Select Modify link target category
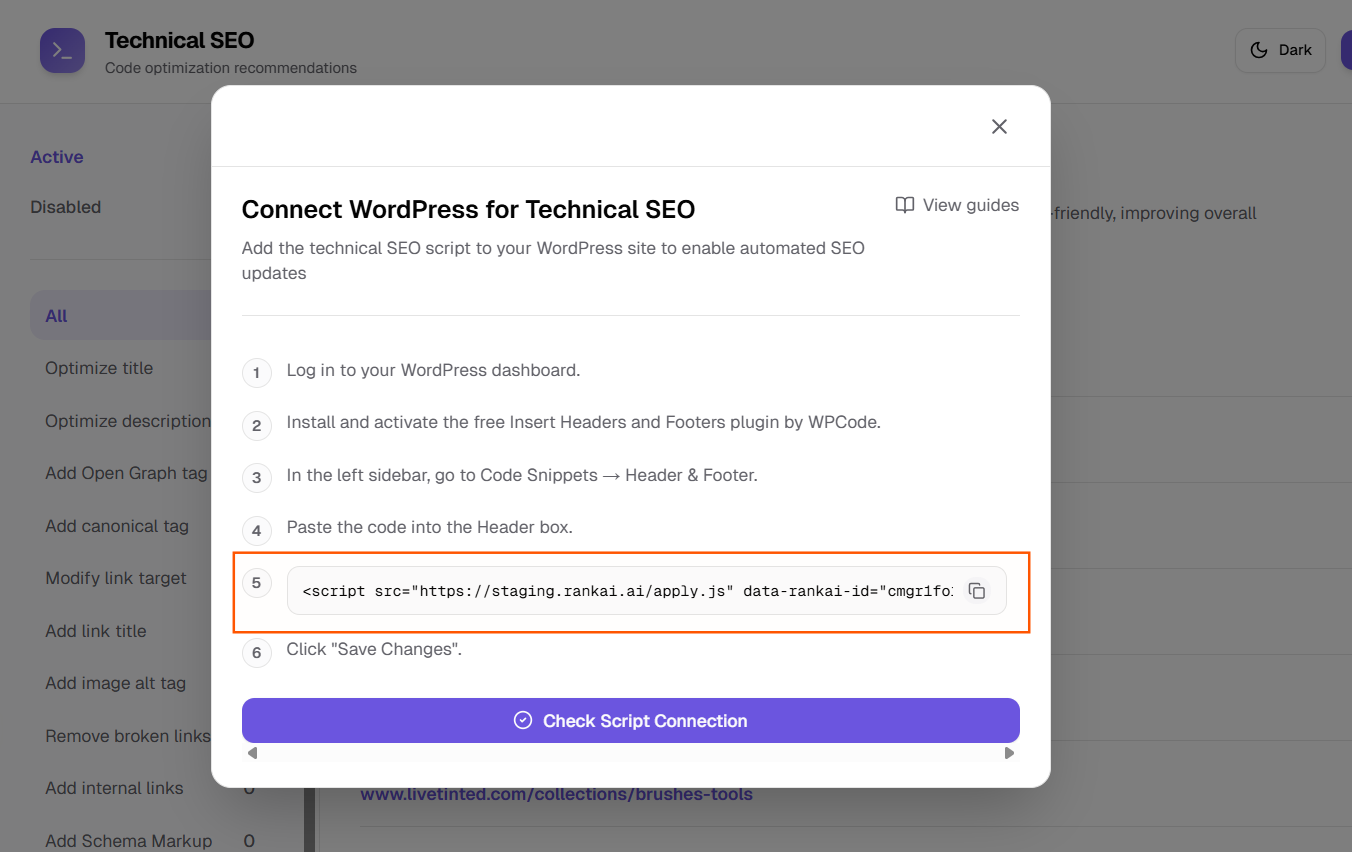 coord(116,578)
